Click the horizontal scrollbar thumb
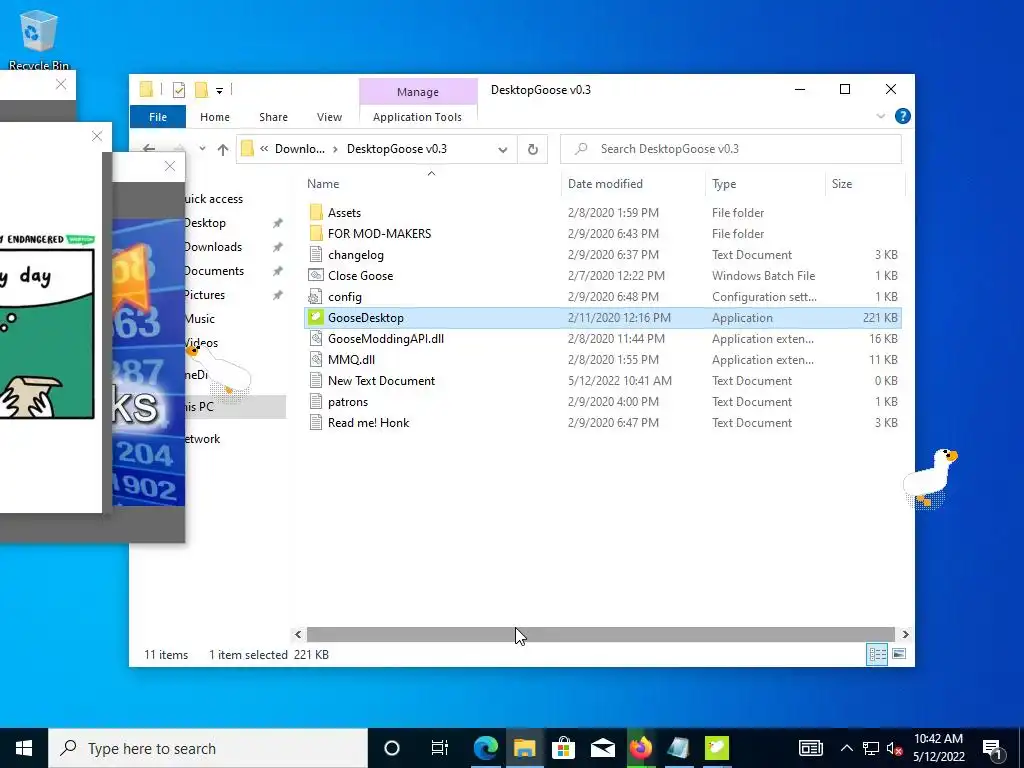This screenshot has width=1024, height=768. (x=600, y=634)
